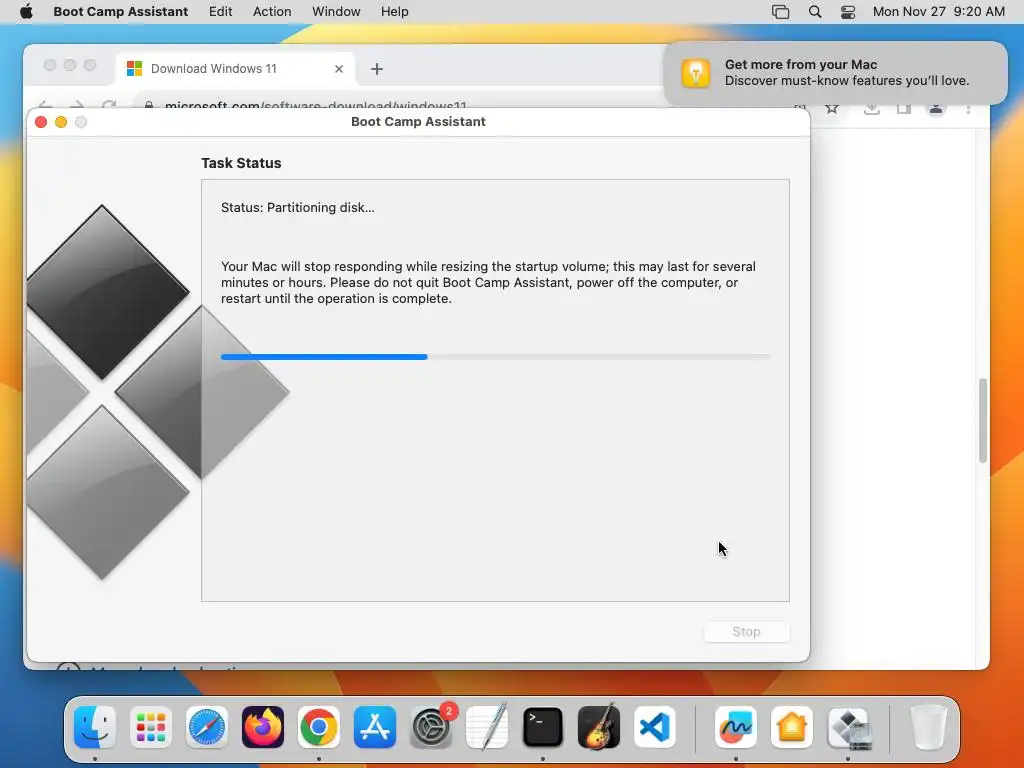
Task: Open the App Store dock icon
Action: 375,727
